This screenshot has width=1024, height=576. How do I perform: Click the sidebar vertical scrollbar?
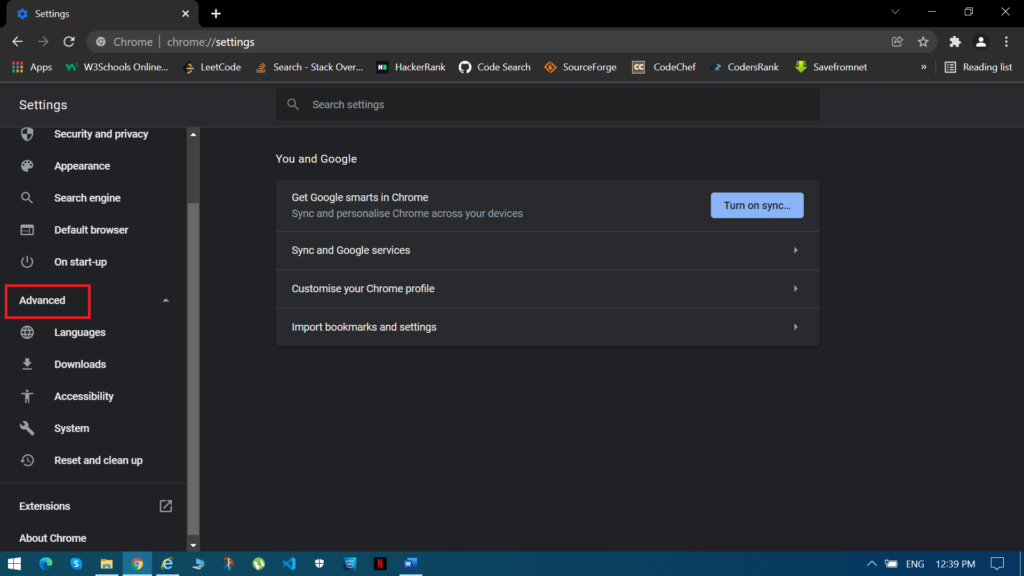coord(194,300)
